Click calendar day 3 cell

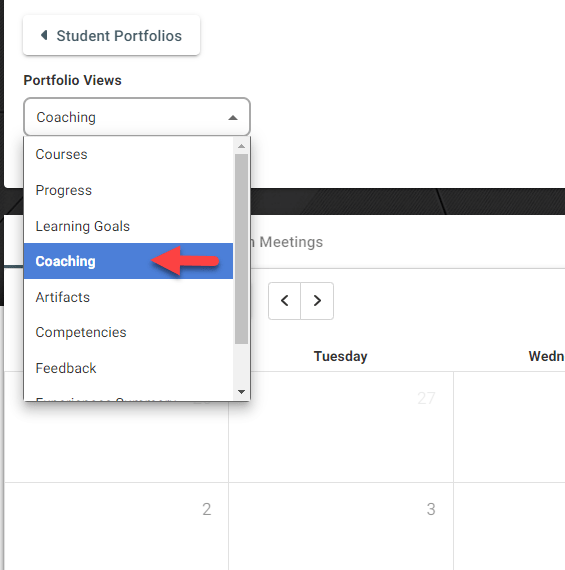(x=341, y=526)
